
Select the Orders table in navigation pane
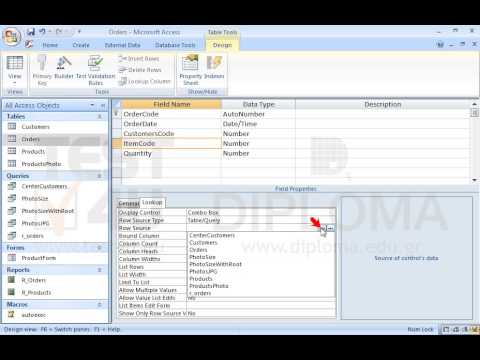pyautogui.click(x=31, y=139)
